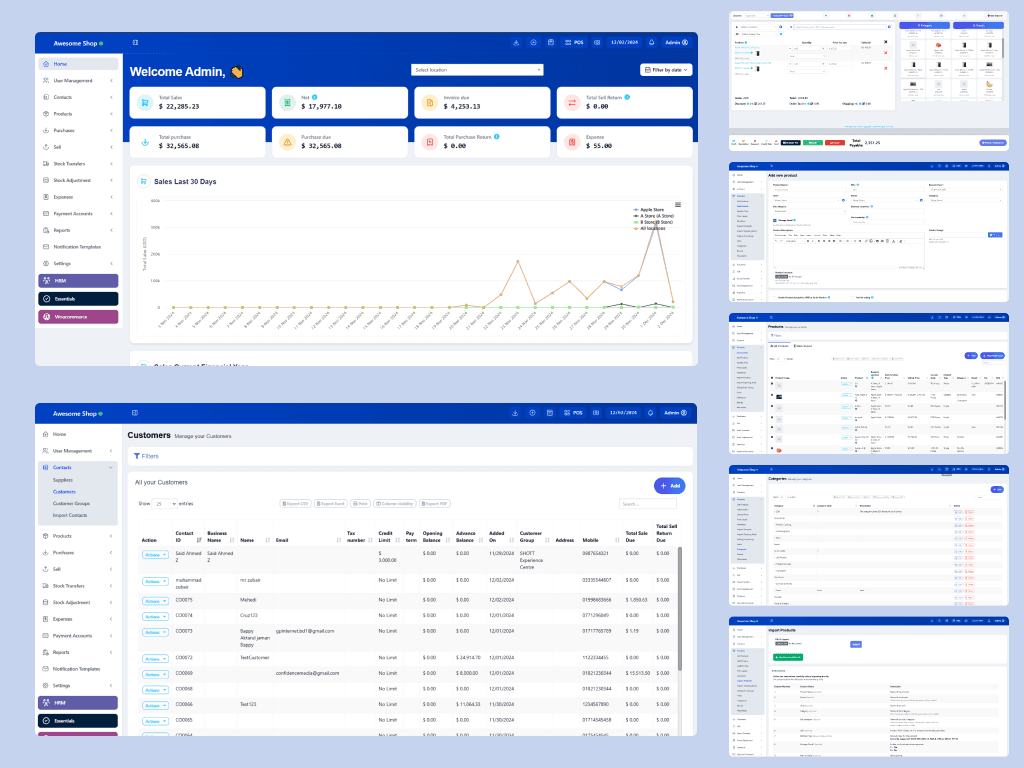Click Expense icon on dashboard card

(x=572, y=142)
